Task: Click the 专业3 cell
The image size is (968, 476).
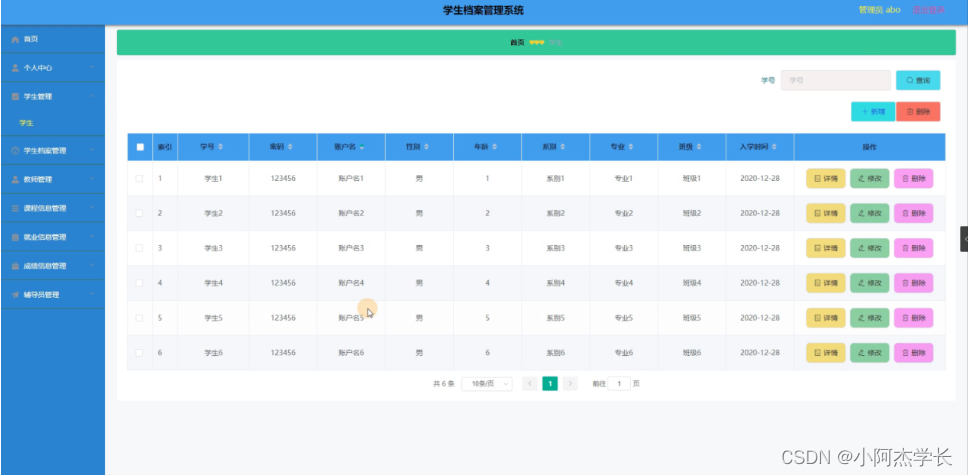Action: (624, 248)
